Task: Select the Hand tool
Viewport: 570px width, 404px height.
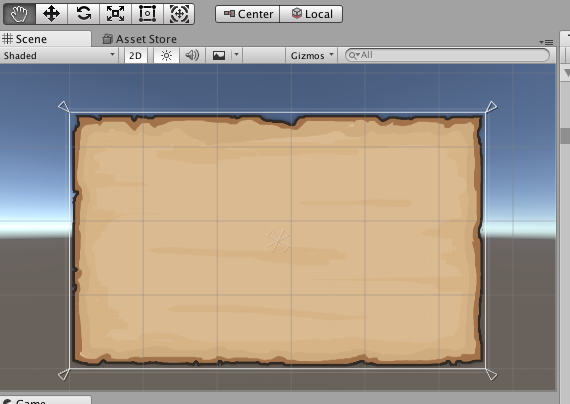Action: (19, 14)
